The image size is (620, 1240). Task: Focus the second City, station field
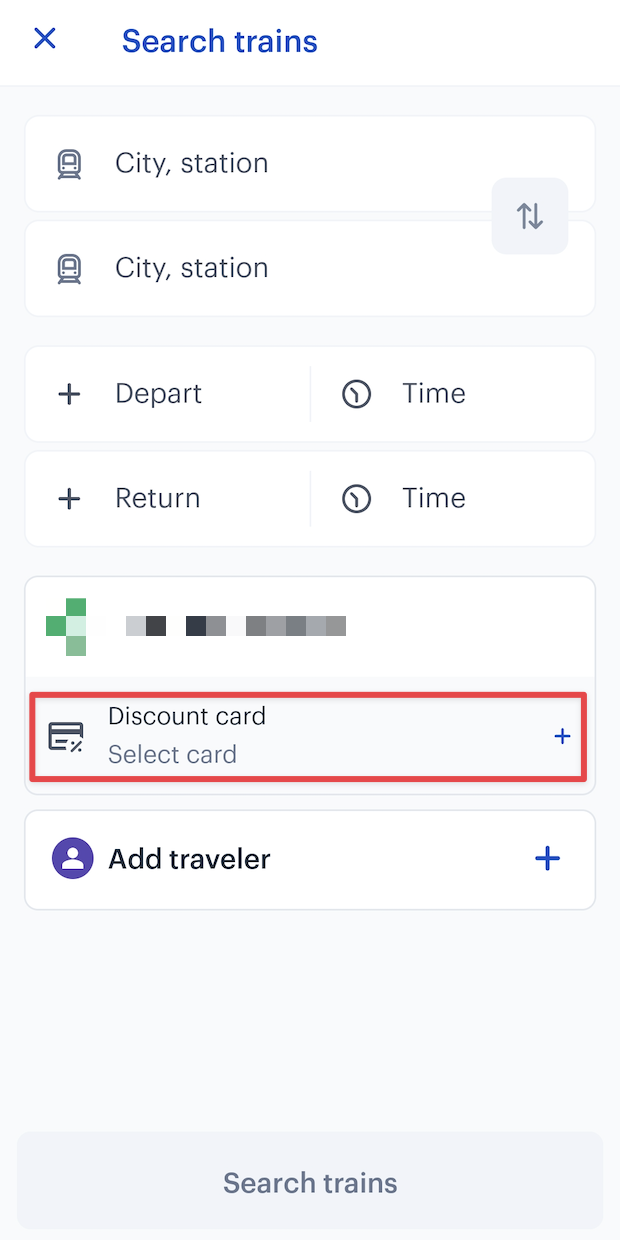coord(310,268)
